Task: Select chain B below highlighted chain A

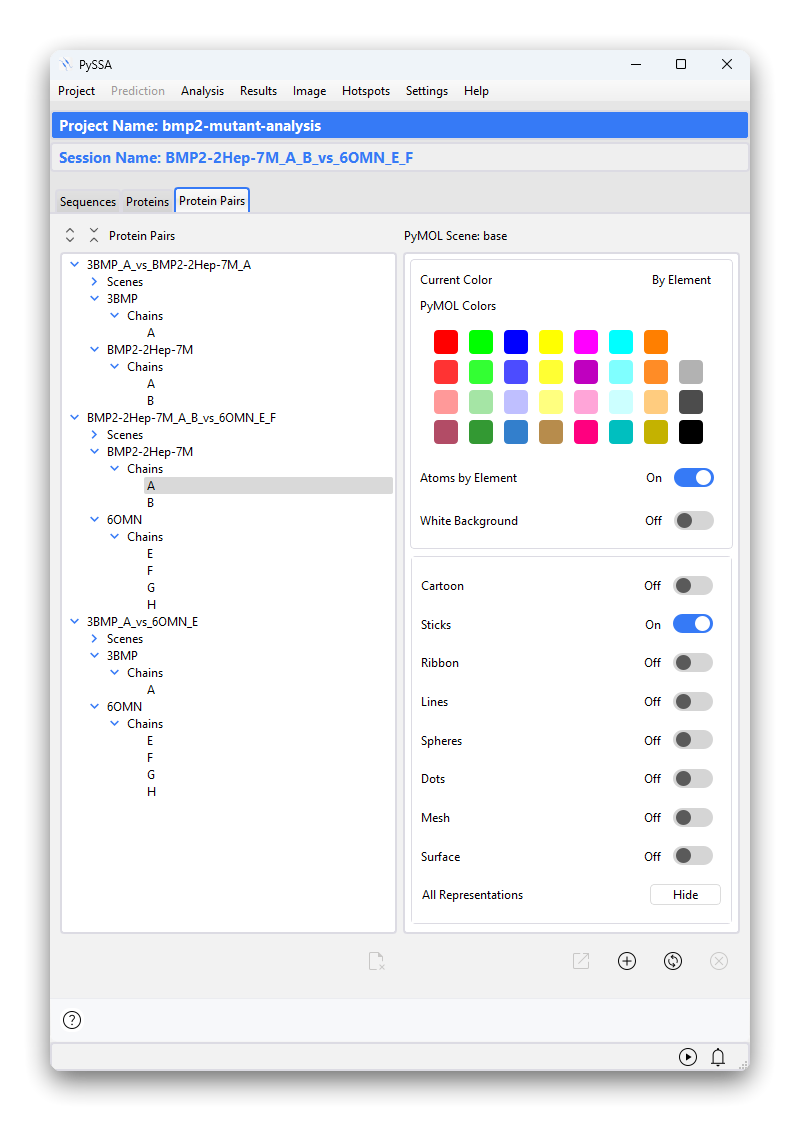Action: pos(151,503)
